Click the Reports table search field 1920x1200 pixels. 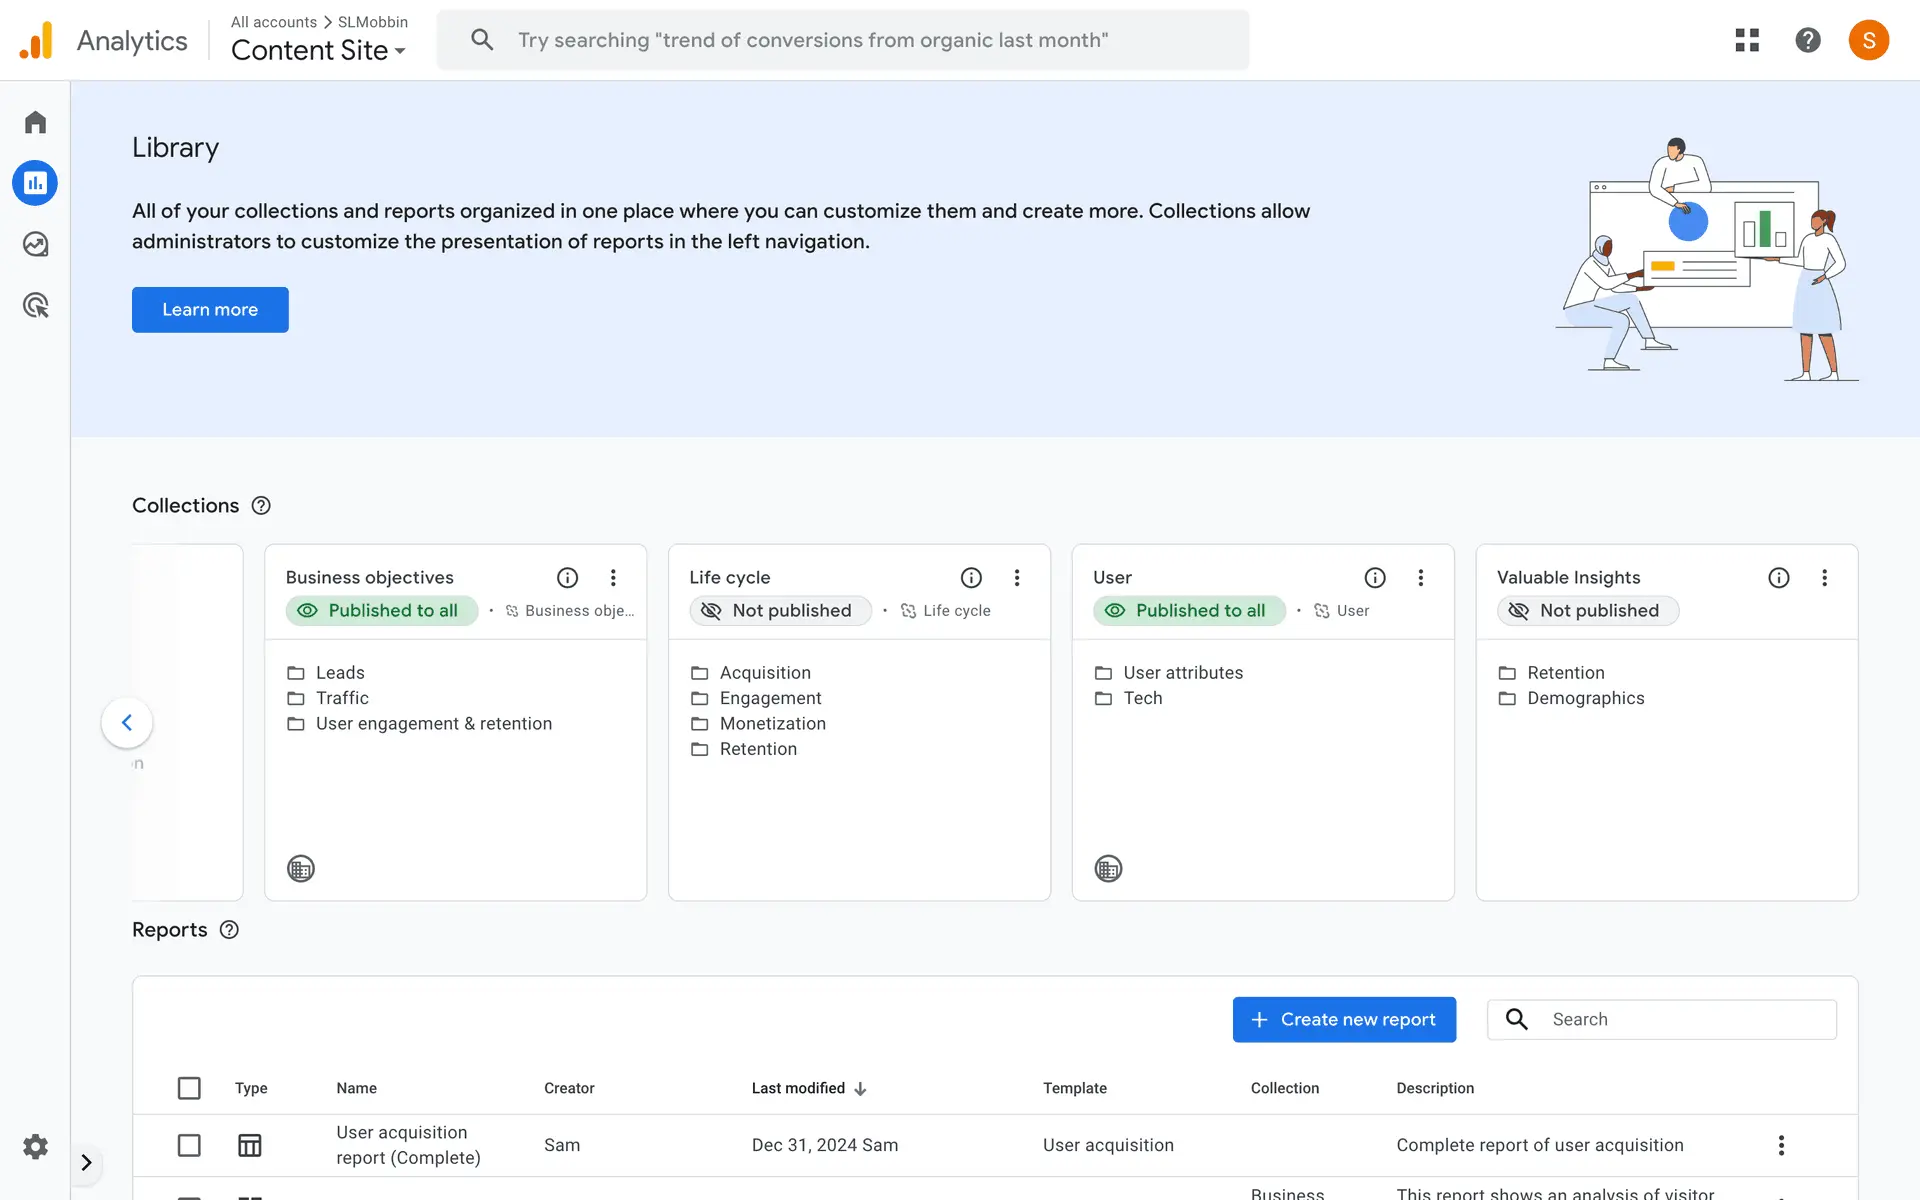1688,1019
